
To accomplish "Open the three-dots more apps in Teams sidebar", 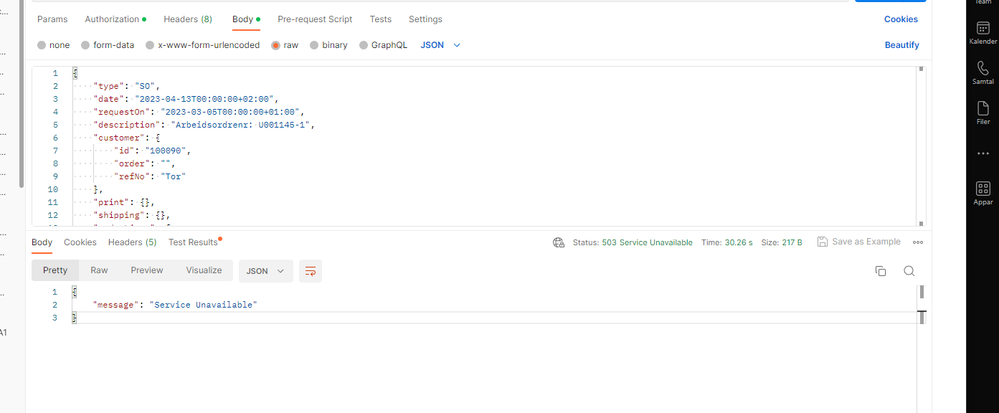I will [983, 153].
